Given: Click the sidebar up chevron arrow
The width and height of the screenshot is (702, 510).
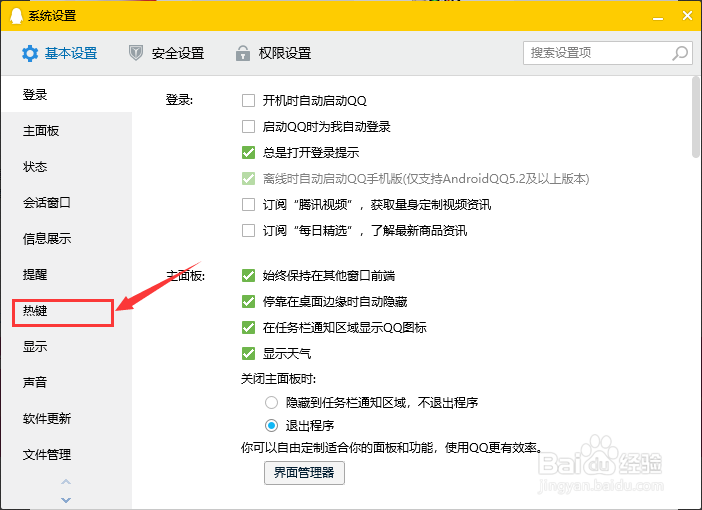Looking at the screenshot, I should pyautogui.click(x=66, y=482).
